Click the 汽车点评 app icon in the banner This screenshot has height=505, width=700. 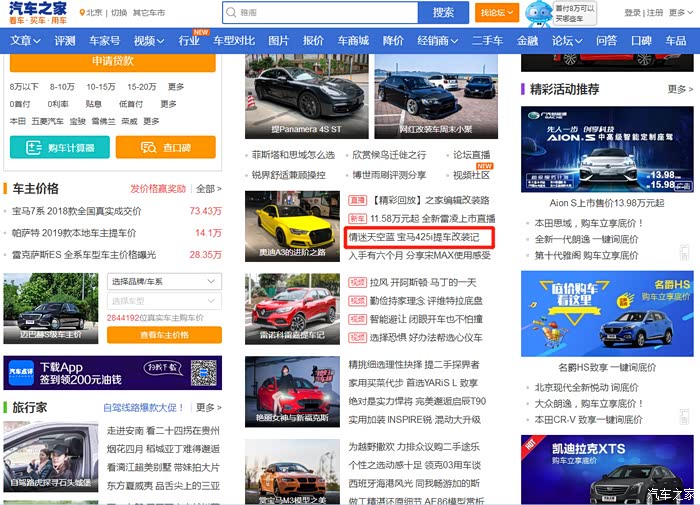click(22, 374)
